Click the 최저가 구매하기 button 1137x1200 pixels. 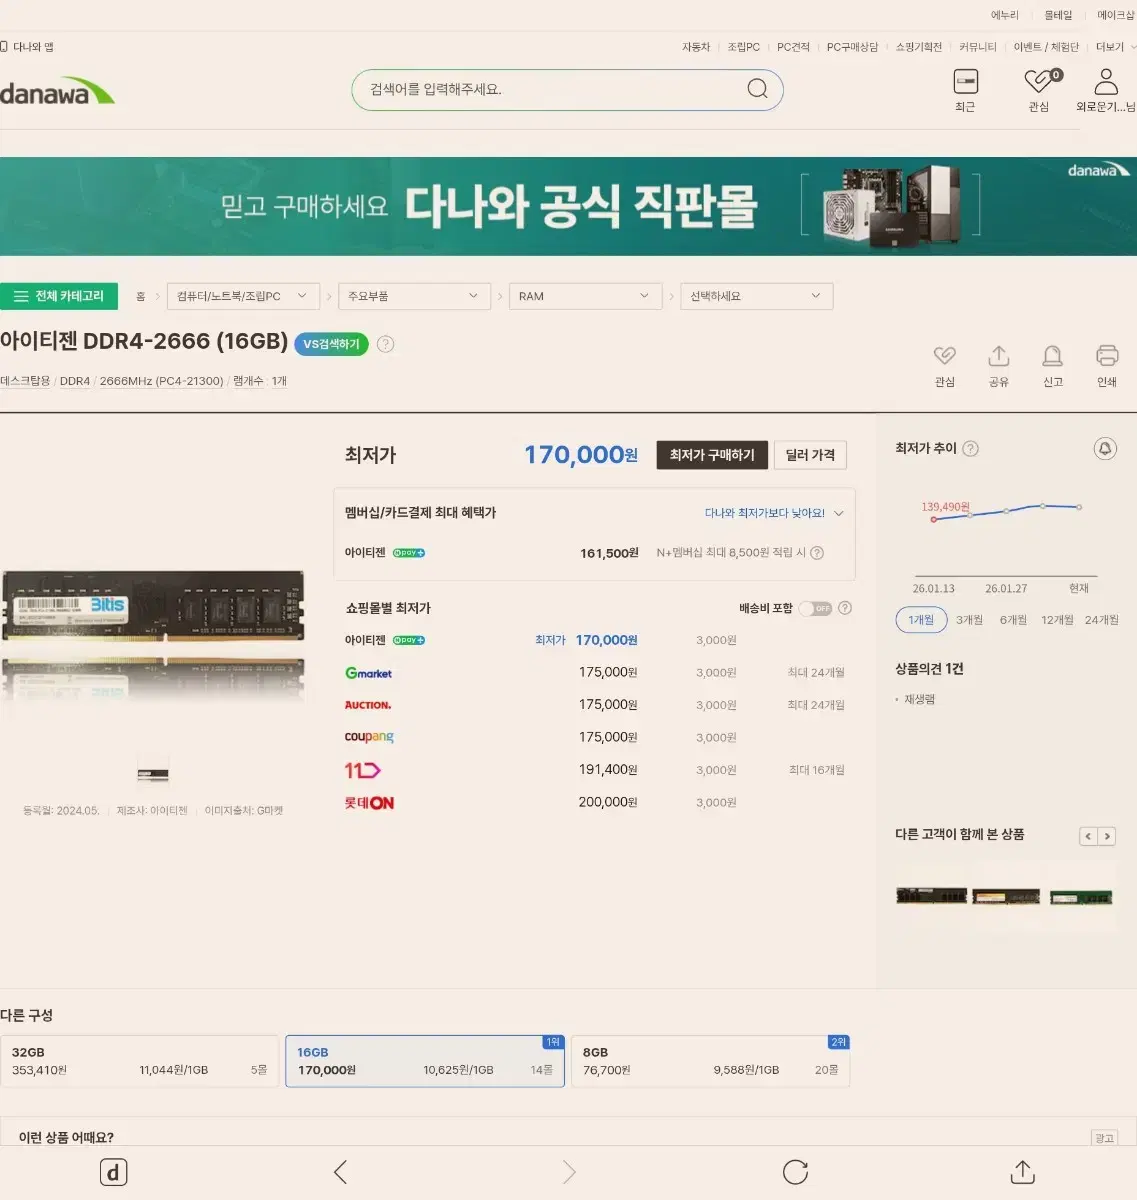point(712,455)
